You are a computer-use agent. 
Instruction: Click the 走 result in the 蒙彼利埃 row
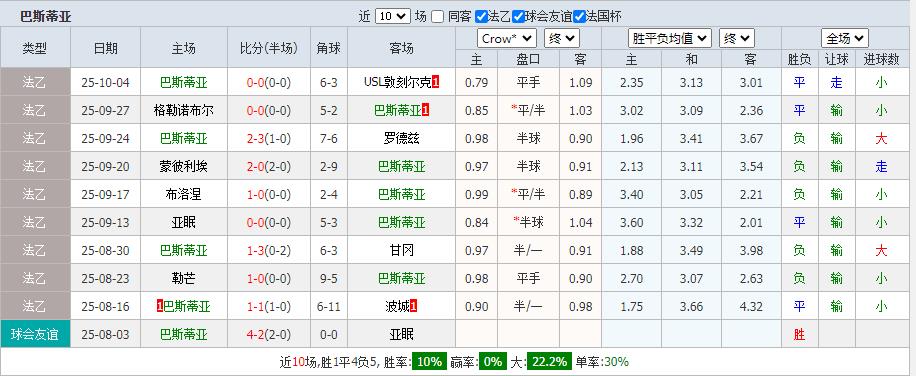[x=882, y=166]
